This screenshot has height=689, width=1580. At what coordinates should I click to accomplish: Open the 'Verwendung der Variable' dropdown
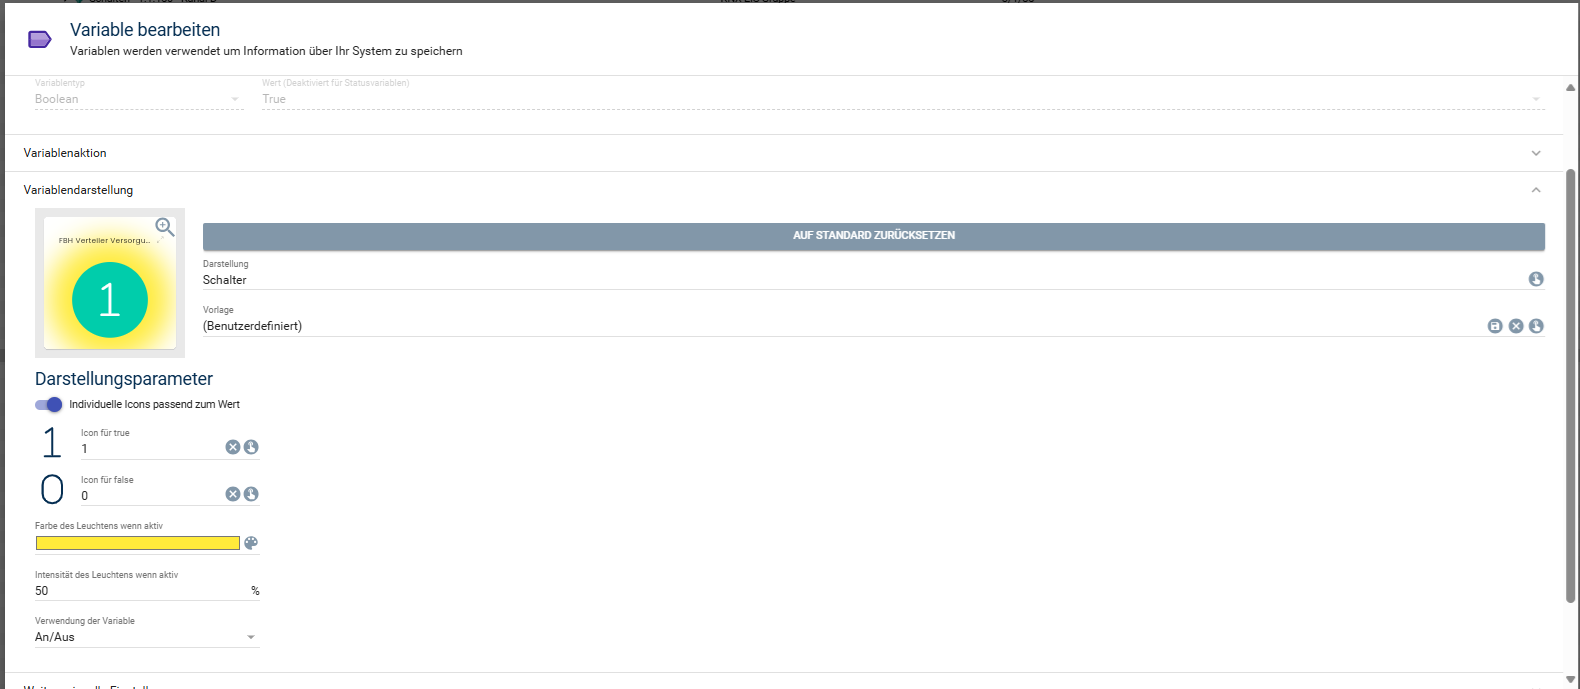[147, 637]
